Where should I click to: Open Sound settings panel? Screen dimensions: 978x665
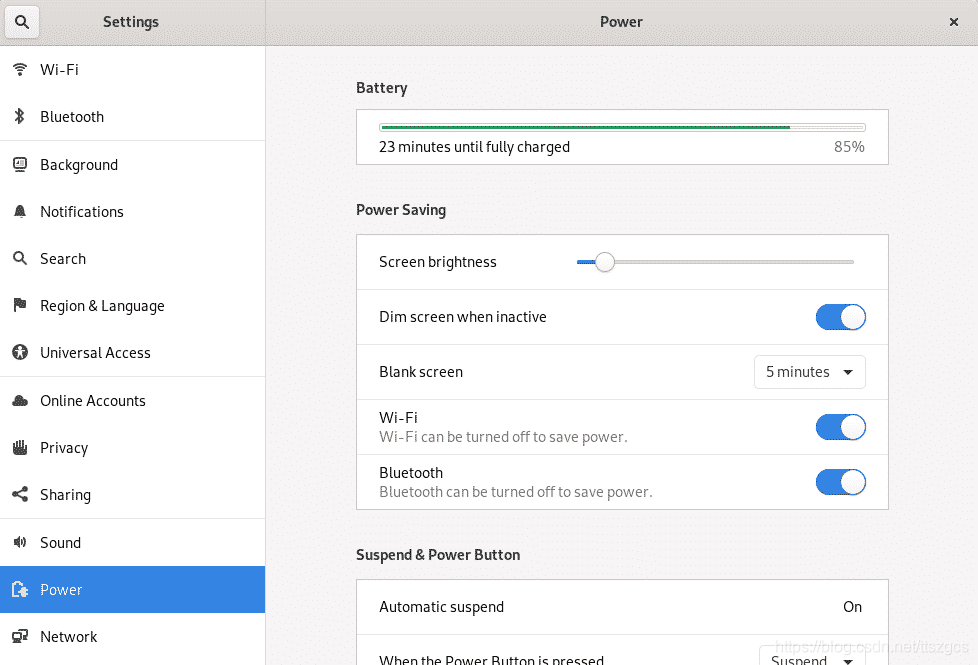click(132, 543)
